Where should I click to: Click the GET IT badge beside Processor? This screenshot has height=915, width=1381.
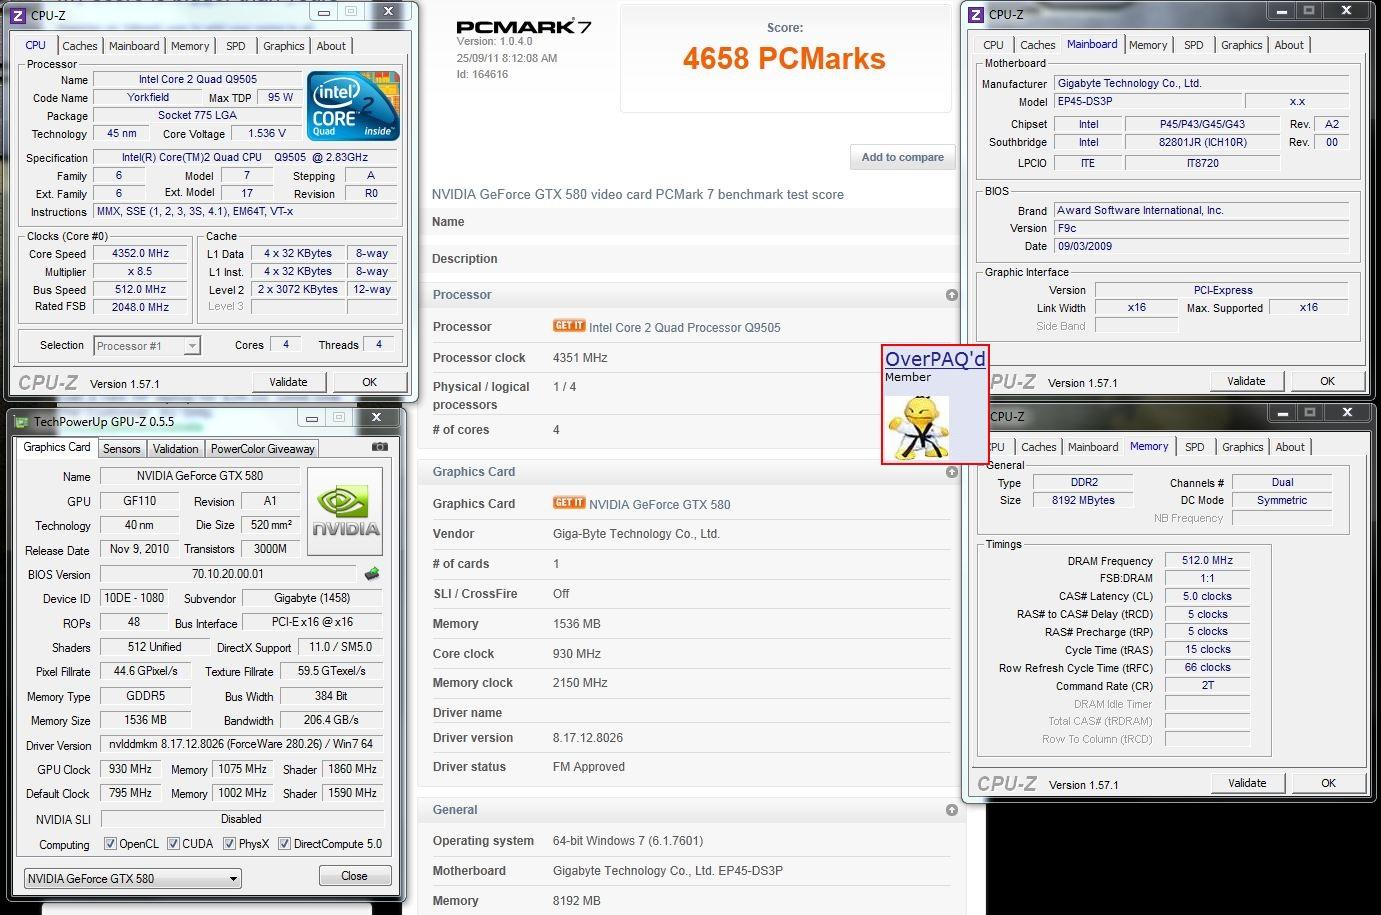569,326
